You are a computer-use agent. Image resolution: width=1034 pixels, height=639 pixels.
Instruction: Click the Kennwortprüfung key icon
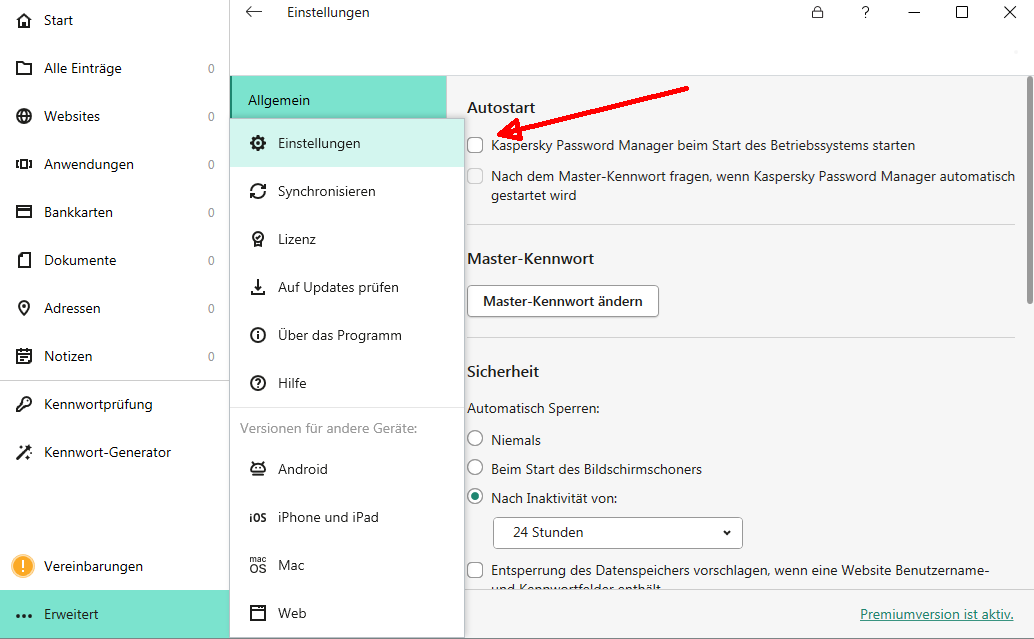[x=24, y=404]
